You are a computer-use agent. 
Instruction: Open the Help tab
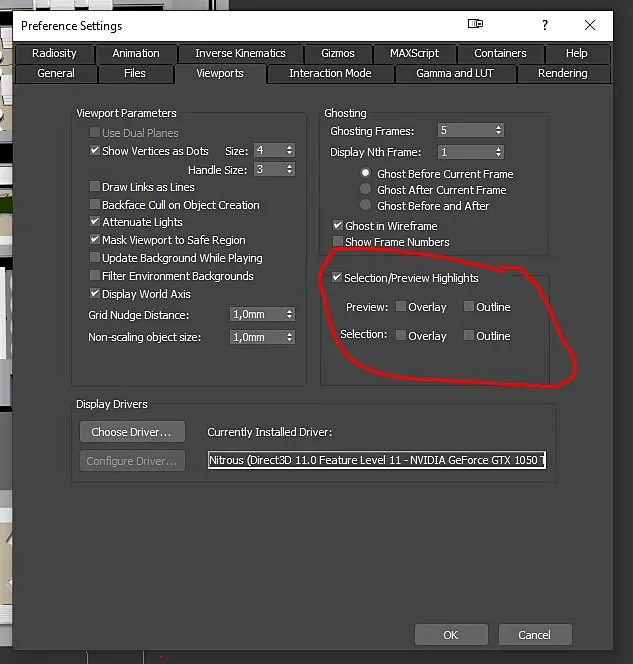click(577, 53)
